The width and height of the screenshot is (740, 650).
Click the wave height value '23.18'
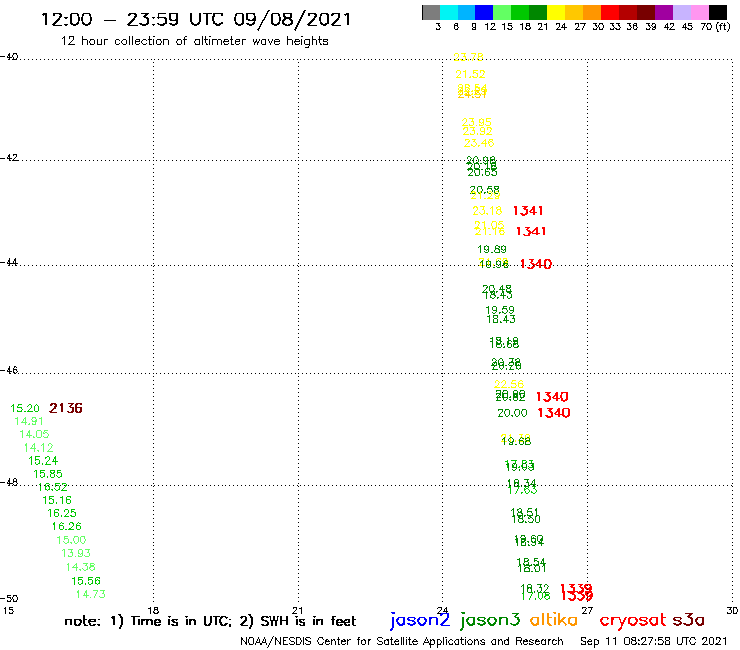click(x=487, y=211)
